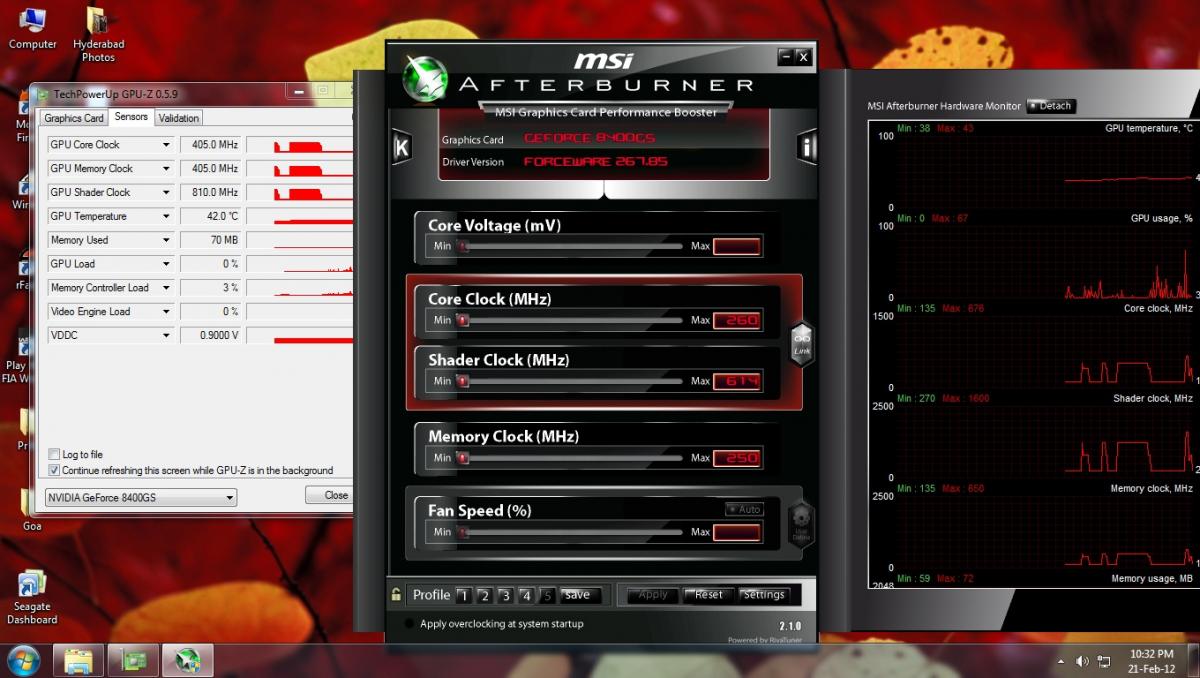Enable Apply overclocking at system startup
The height and width of the screenshot is (678, 1200).
[x=409, y=624]
